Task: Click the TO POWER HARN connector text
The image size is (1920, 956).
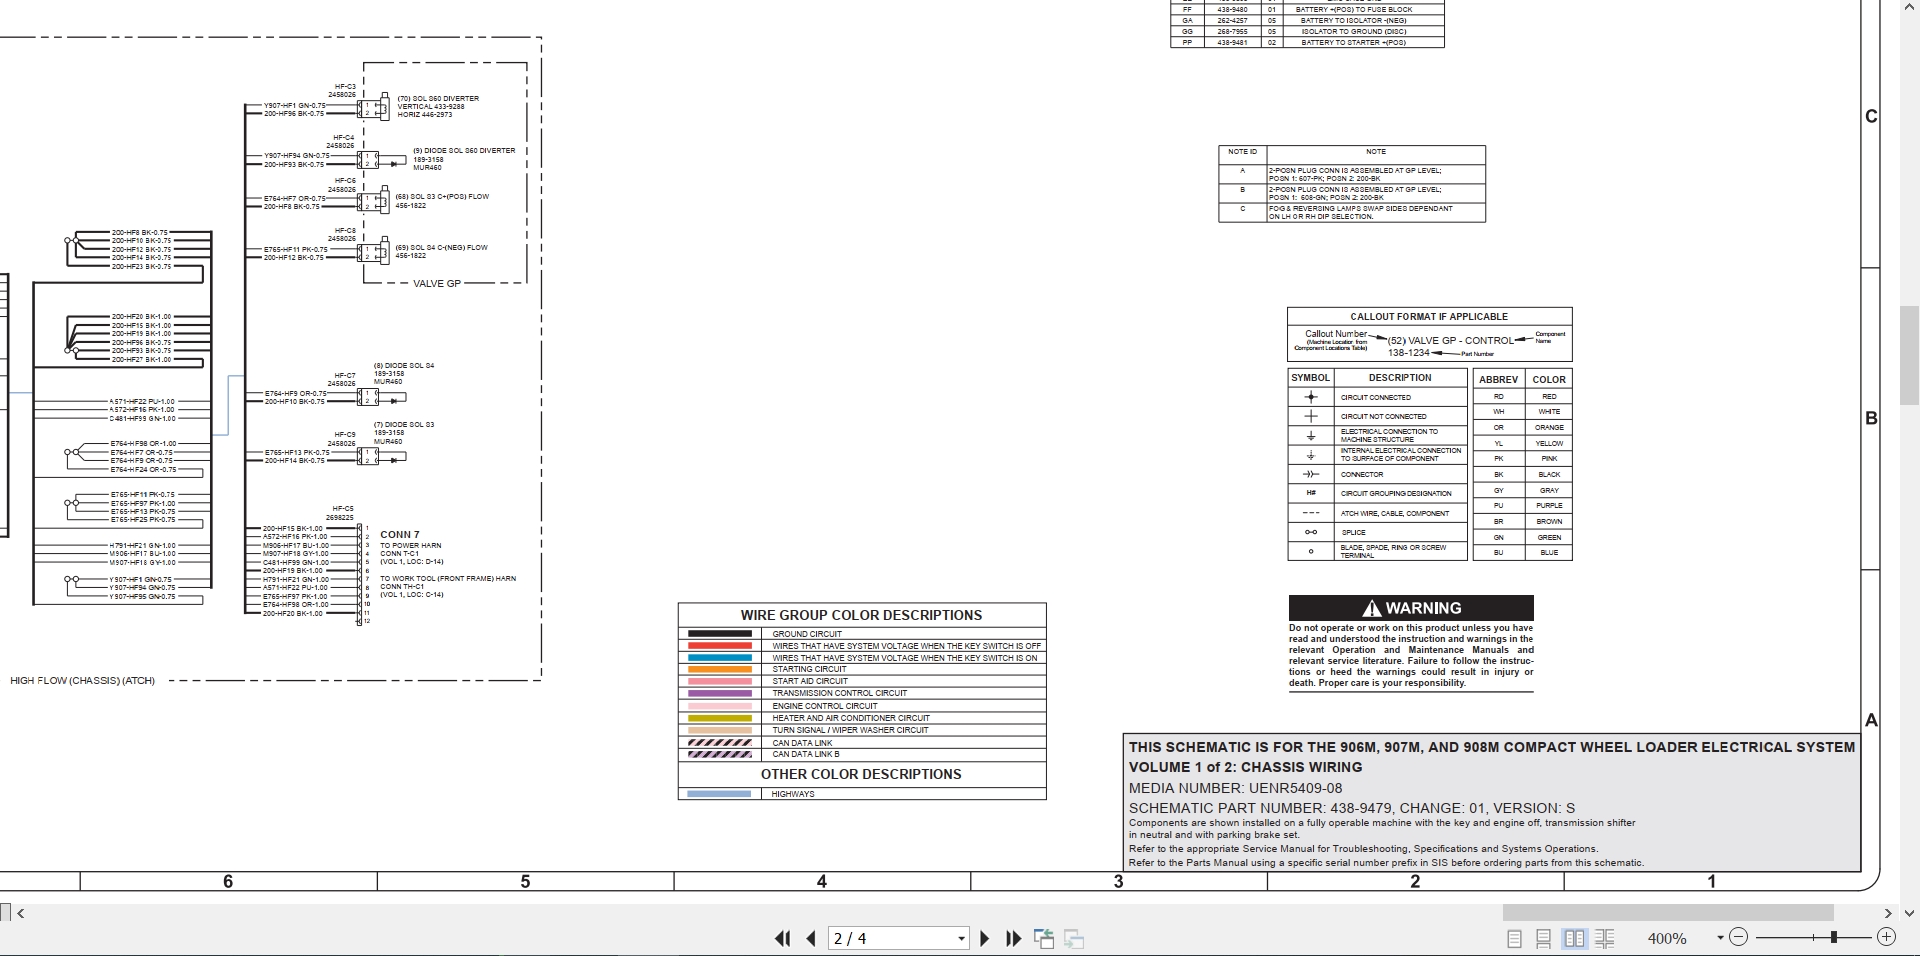Action: point(410,546)
